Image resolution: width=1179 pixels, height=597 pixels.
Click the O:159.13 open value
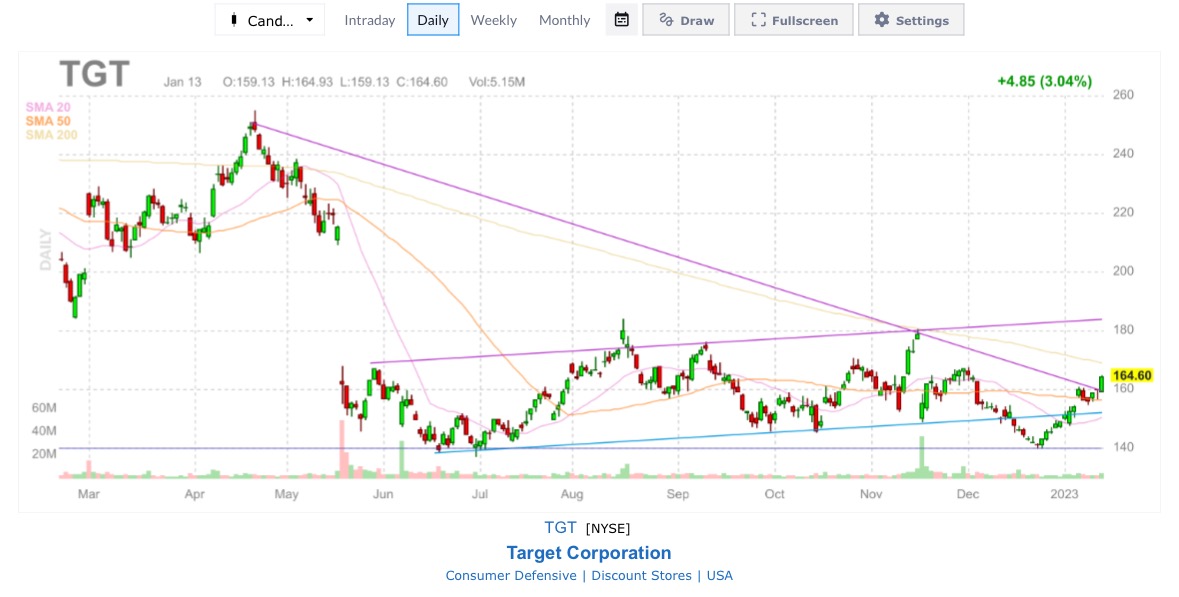pos(249,82)
